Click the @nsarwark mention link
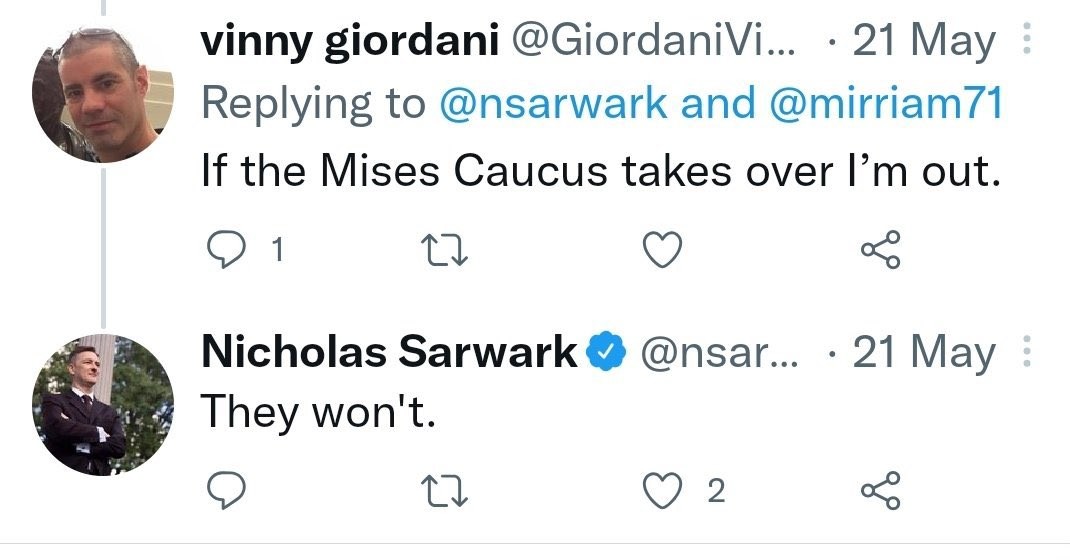Image resolution: width=1070 pixels, height=560 pixels. [x=553, y=103]
